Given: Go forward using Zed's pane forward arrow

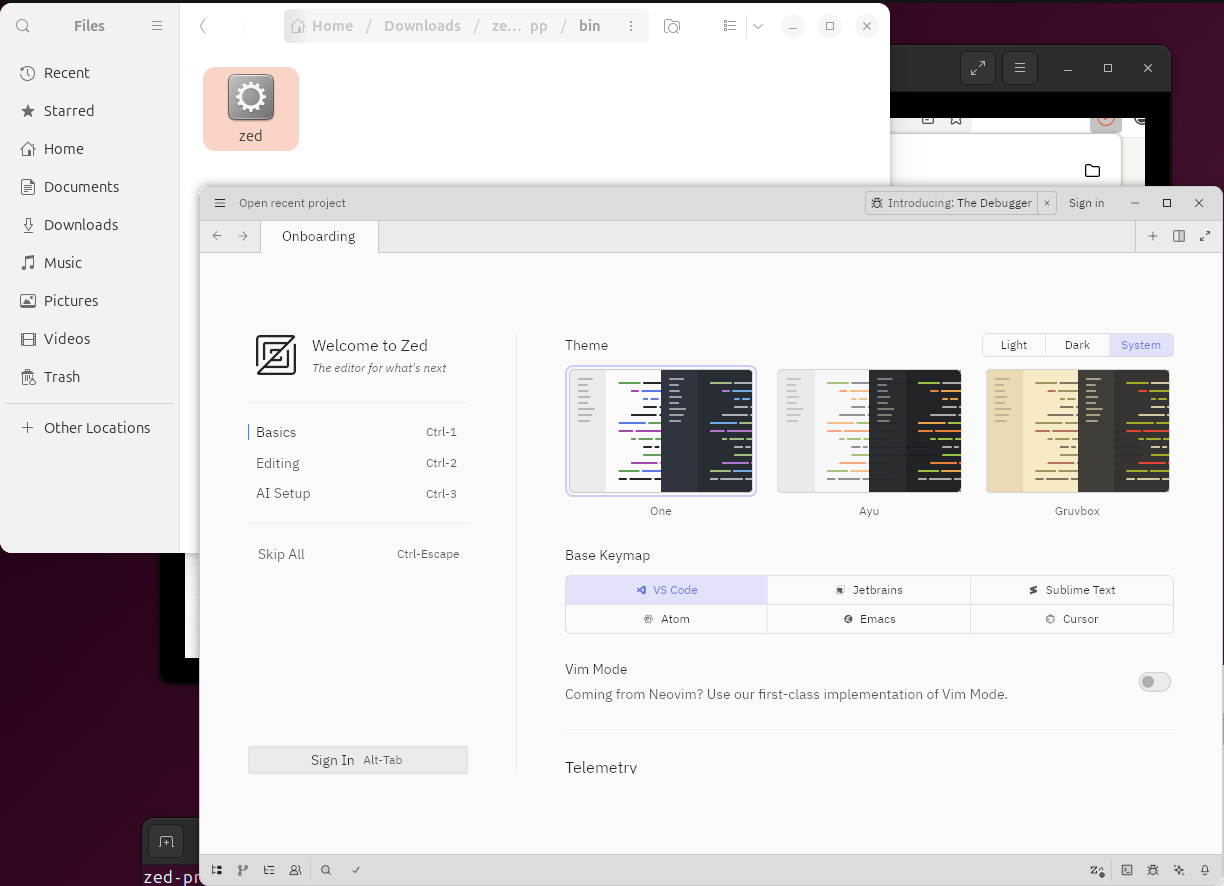Looking at the screenshot, I should click(243, 236).
